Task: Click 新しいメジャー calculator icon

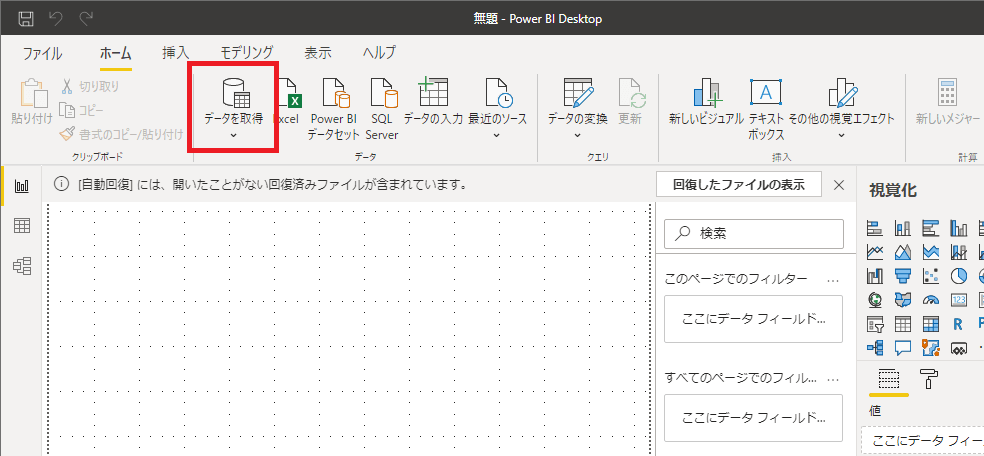Action: pyautogui.click(x=947, y=93)
